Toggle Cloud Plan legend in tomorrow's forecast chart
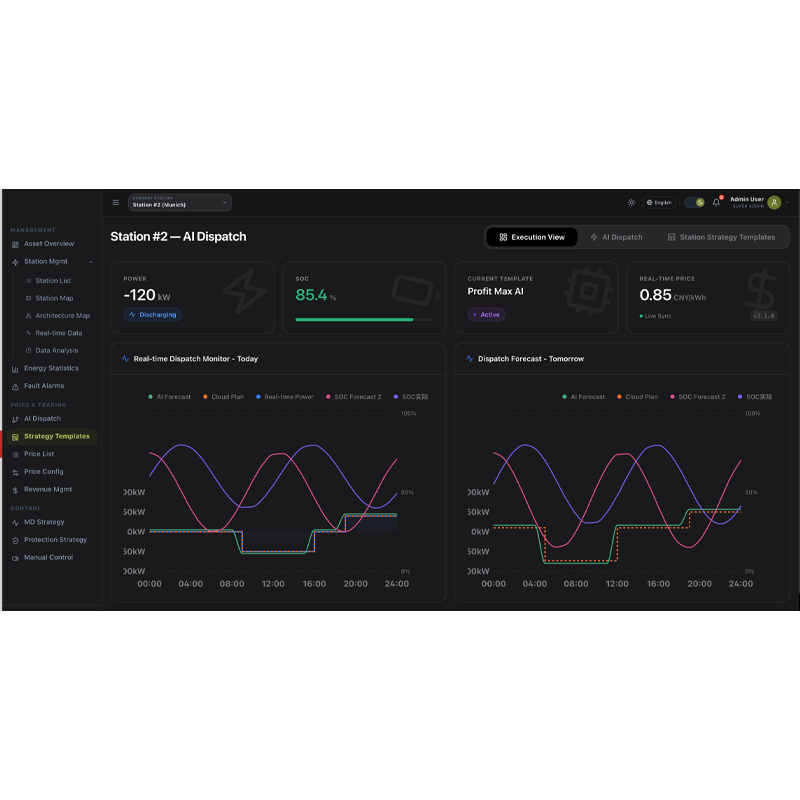Viewport: 800px width, 800px height. pyautogui.click(x=637, y=396)
